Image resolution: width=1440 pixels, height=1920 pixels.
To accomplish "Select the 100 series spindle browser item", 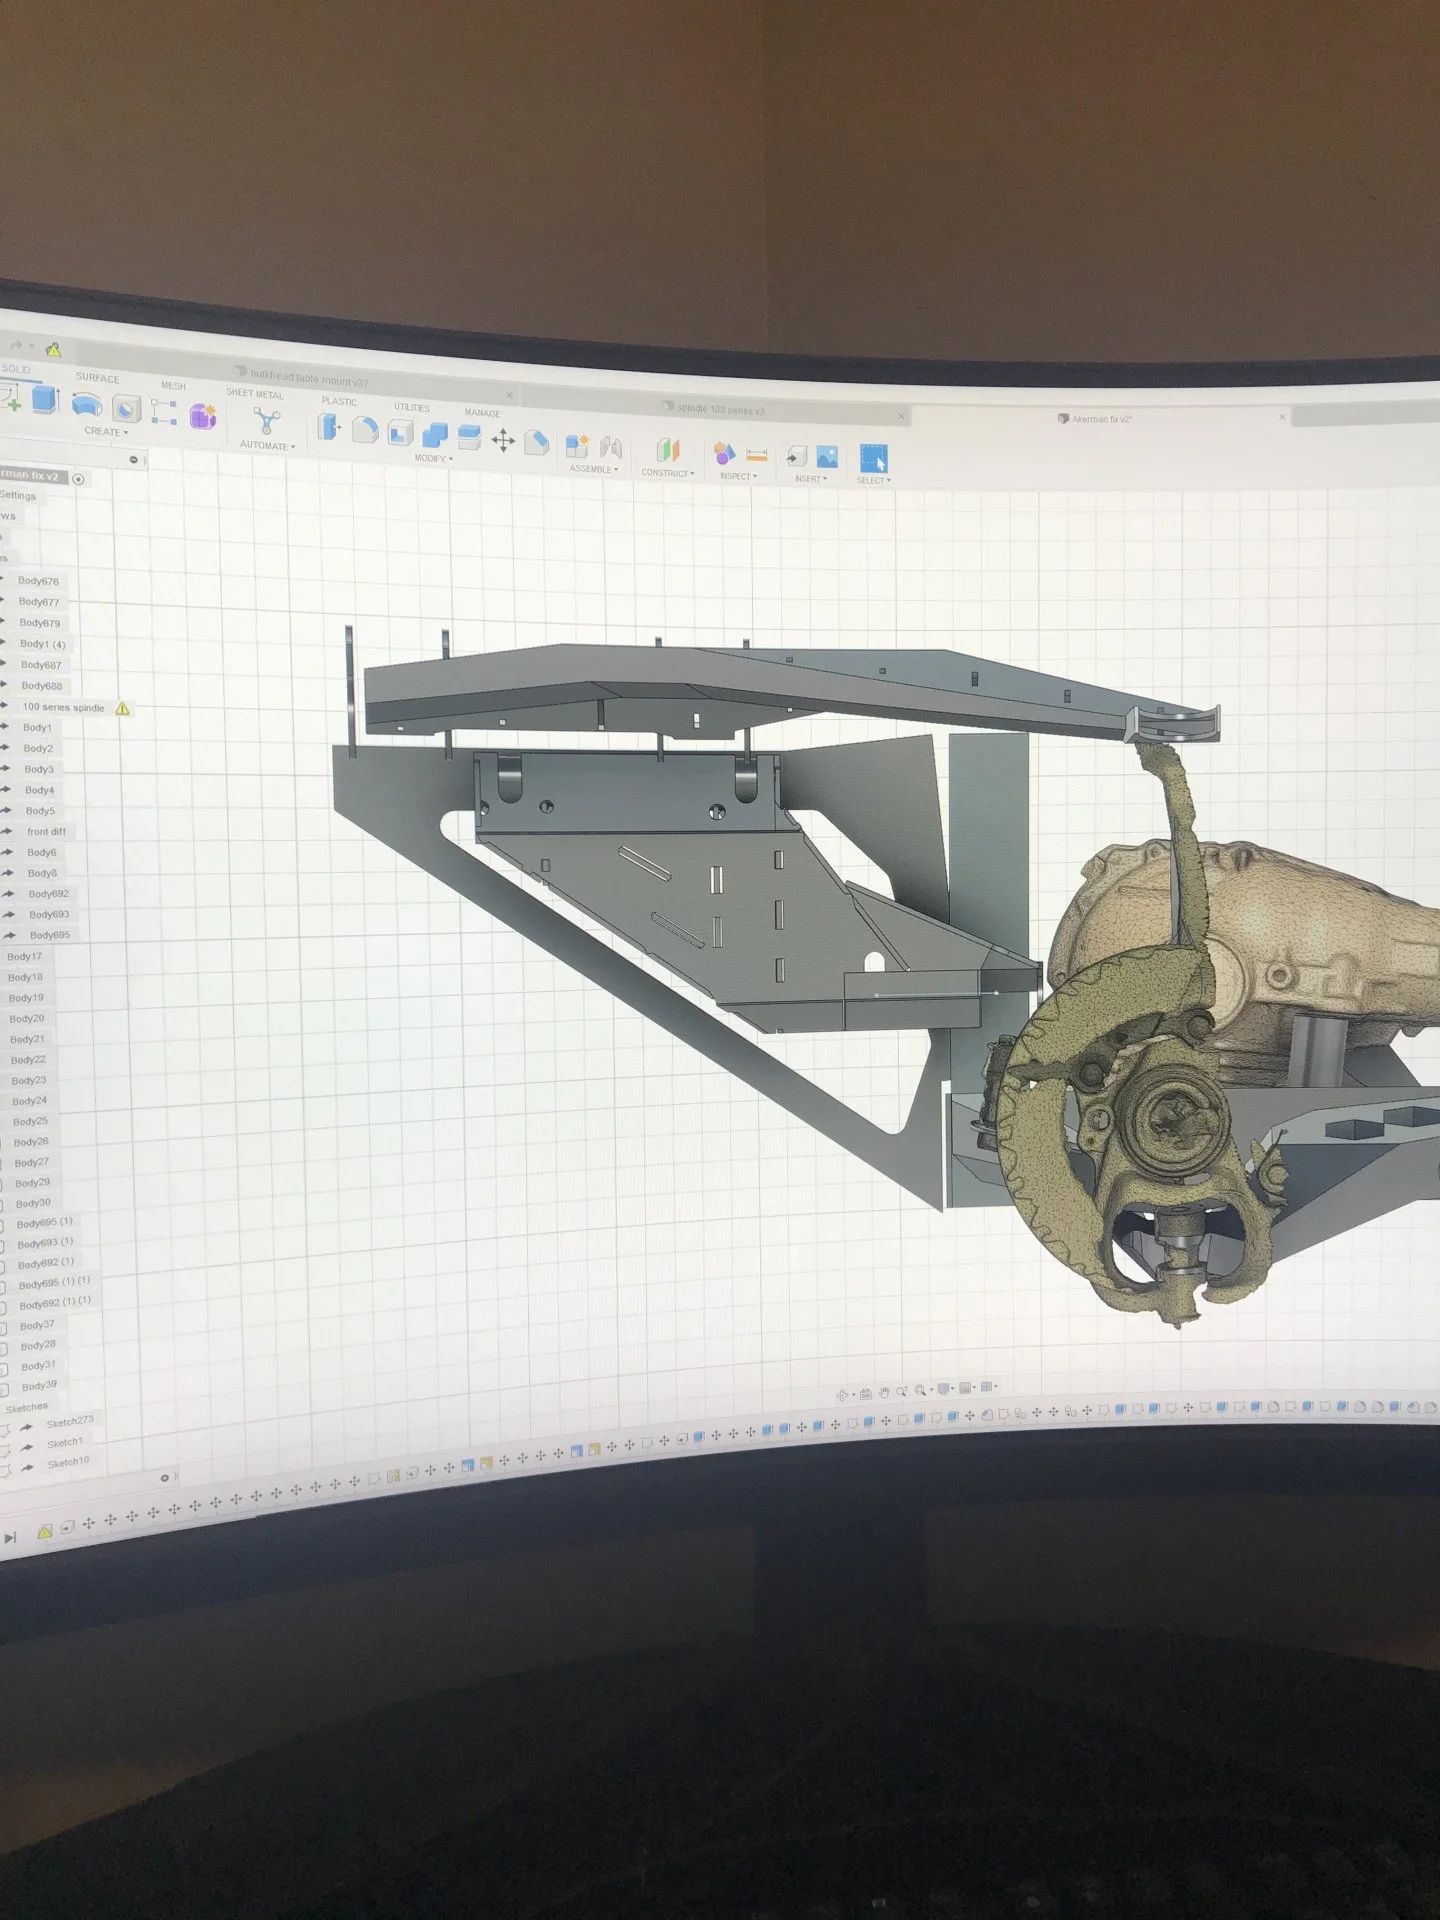I will (63, 708).
